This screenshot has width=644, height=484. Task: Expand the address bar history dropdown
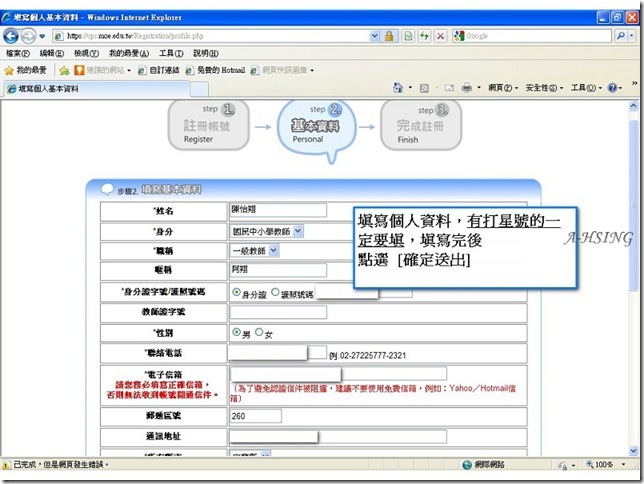[374, 36]
